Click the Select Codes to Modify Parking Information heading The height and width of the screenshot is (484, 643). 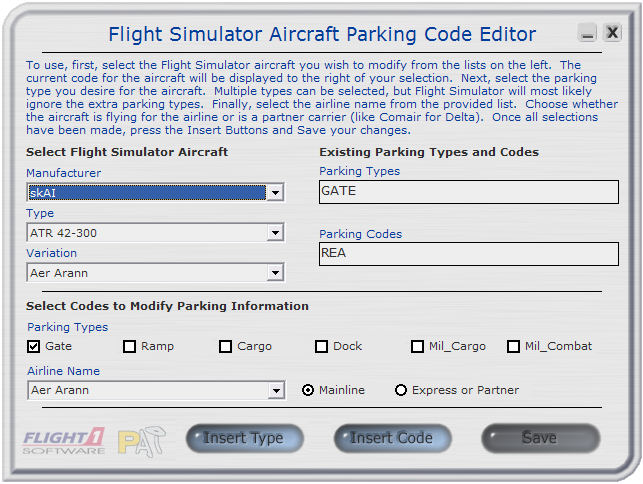(x=167, y=306)
